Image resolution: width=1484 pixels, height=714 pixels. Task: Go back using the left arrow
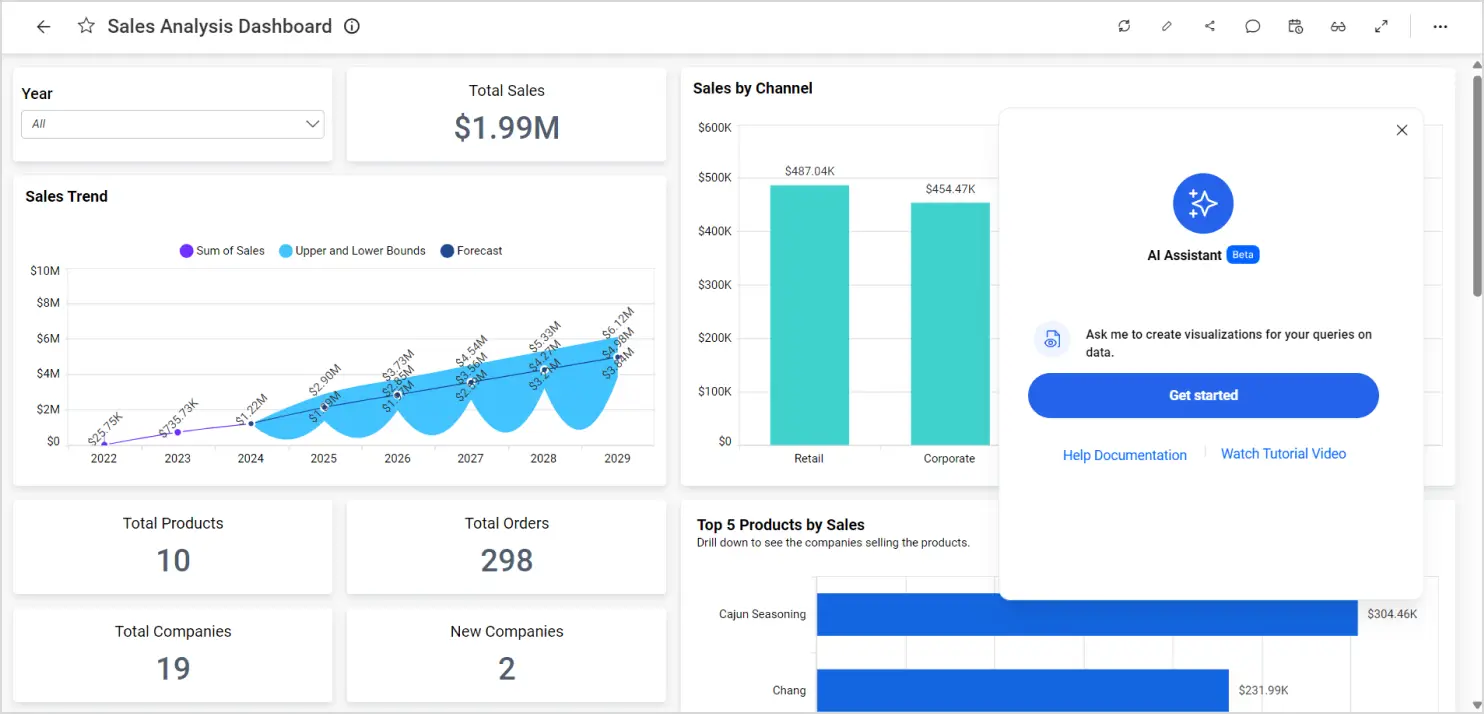[43, 27]
